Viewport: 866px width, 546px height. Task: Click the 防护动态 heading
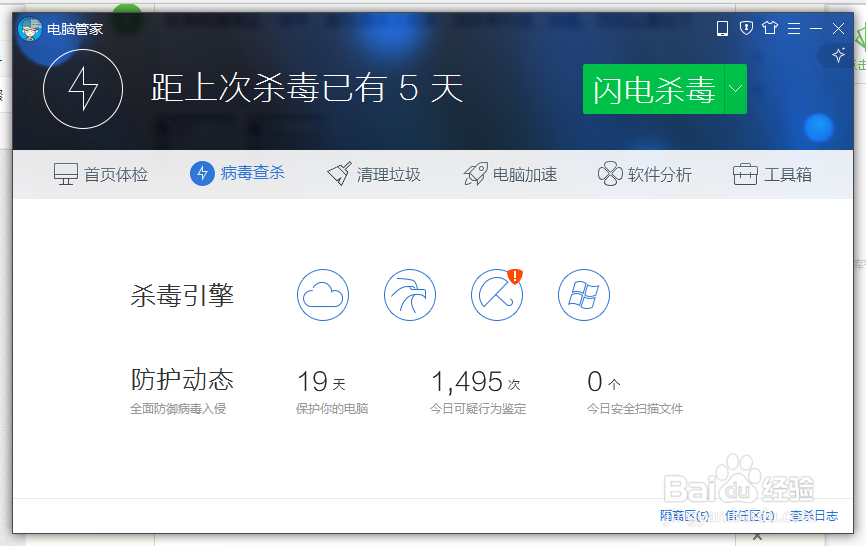click(x=182, y=380)
